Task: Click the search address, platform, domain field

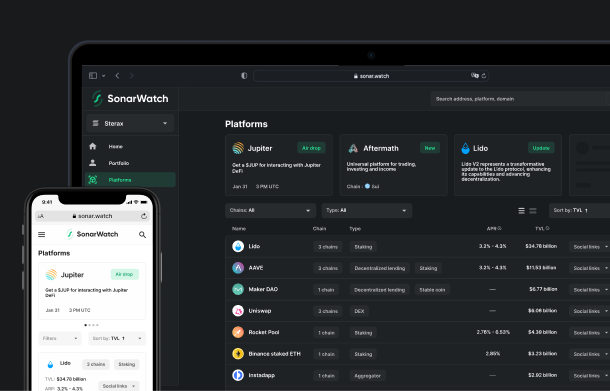Action: pyautogui.click(x=520, y=99)
